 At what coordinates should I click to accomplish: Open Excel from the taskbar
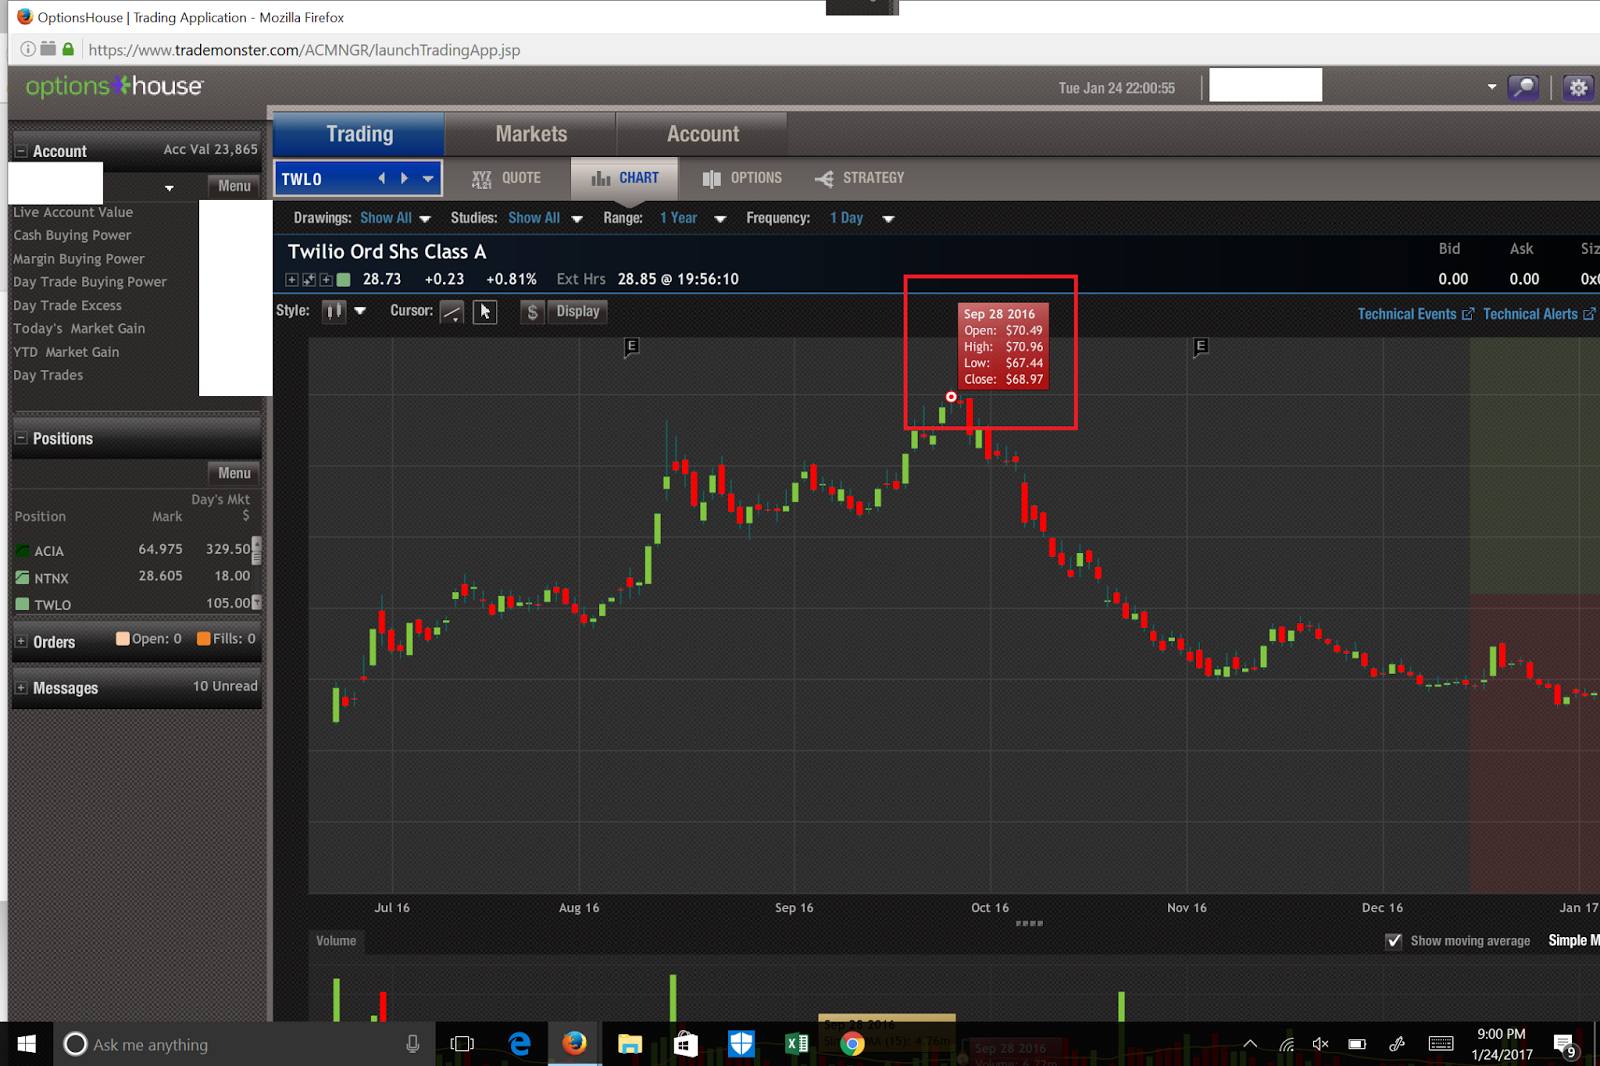pos(797,1044)
